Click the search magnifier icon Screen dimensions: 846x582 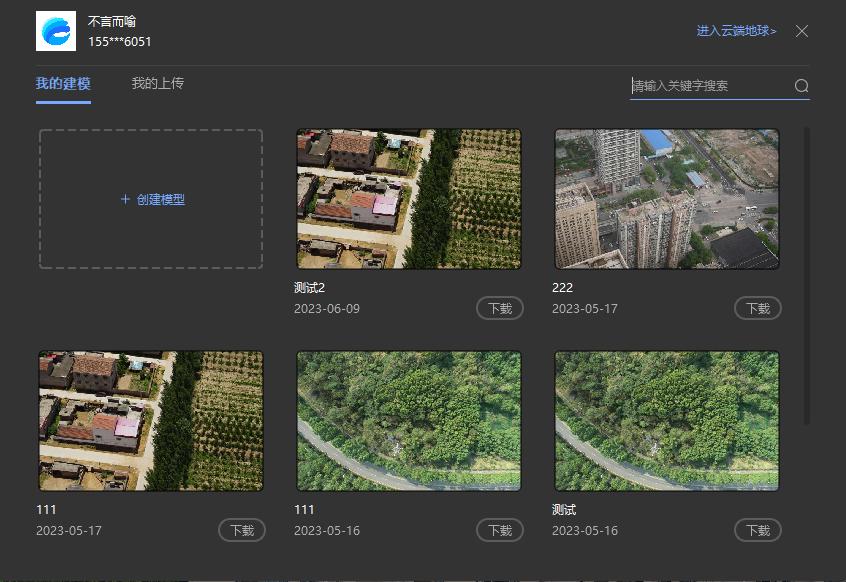click(801, 86)
